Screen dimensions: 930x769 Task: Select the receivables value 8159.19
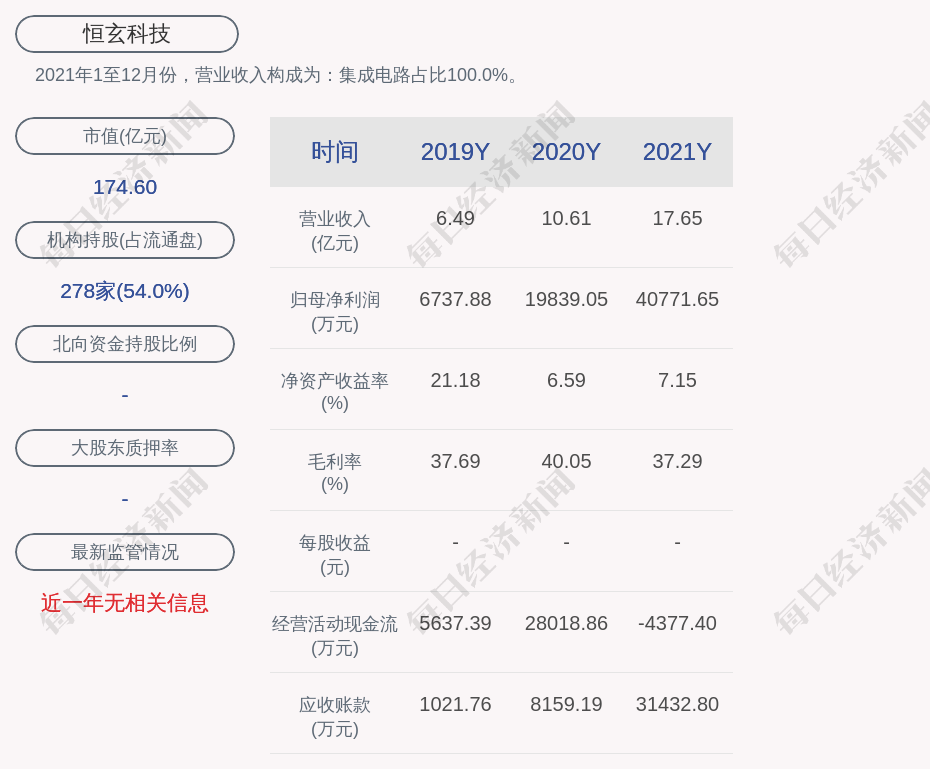point(566,704)
